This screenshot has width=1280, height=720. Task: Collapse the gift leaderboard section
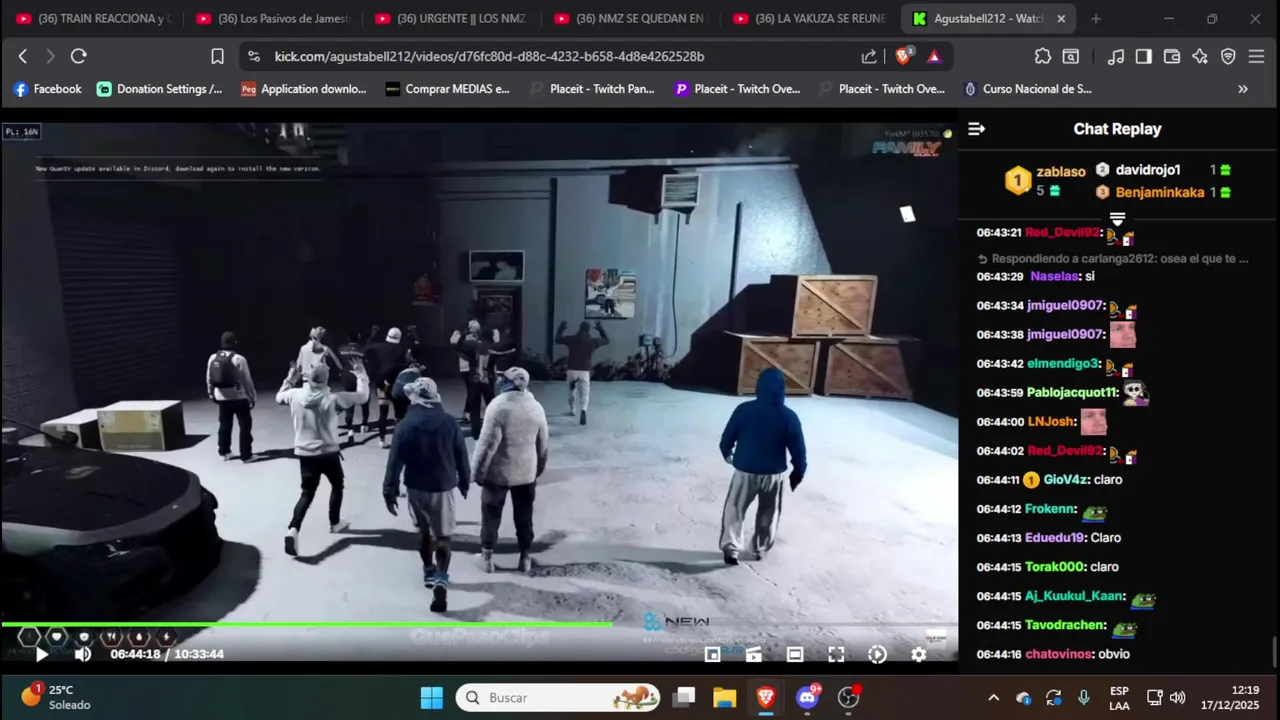[x=1118, y=218]
